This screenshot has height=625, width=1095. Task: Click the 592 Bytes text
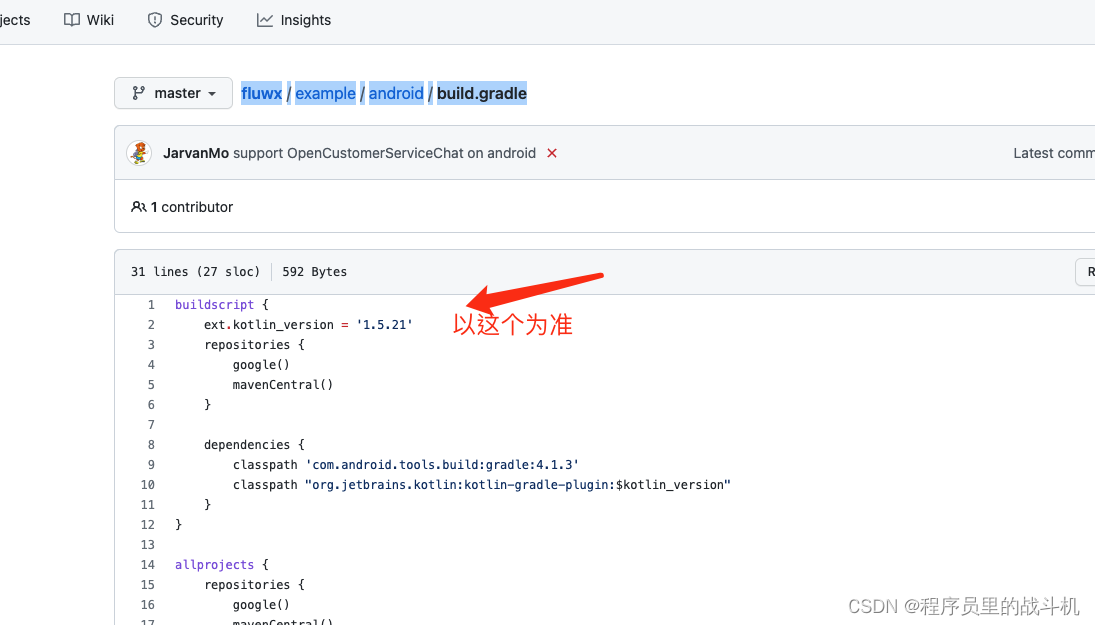pyautogui.click(x=314, y=272)
